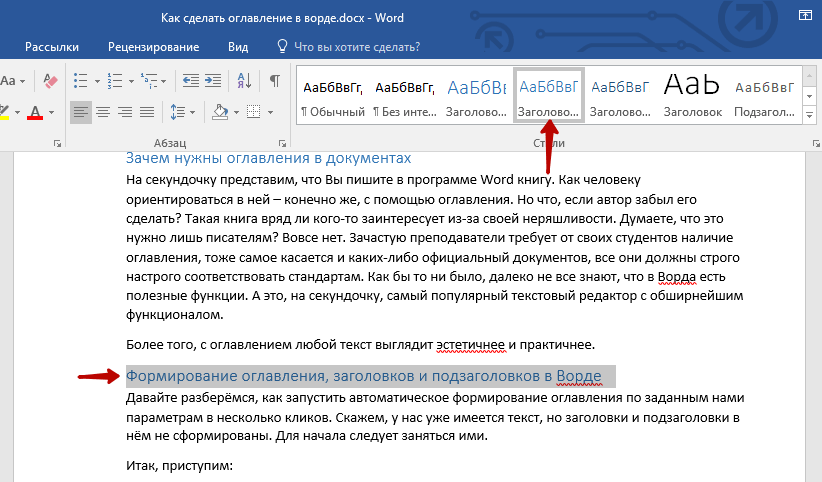Expand the font color dropdown arrow
822x482 pixels.
pos(53,111)
